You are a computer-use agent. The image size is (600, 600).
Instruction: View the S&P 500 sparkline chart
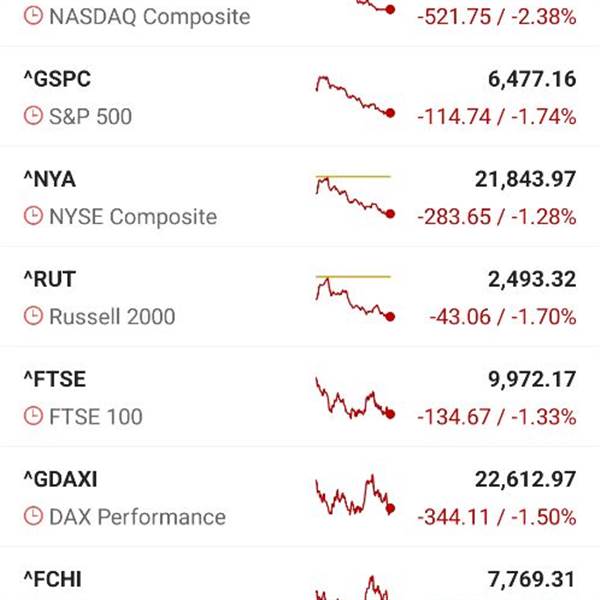click(x=354, y=97)
